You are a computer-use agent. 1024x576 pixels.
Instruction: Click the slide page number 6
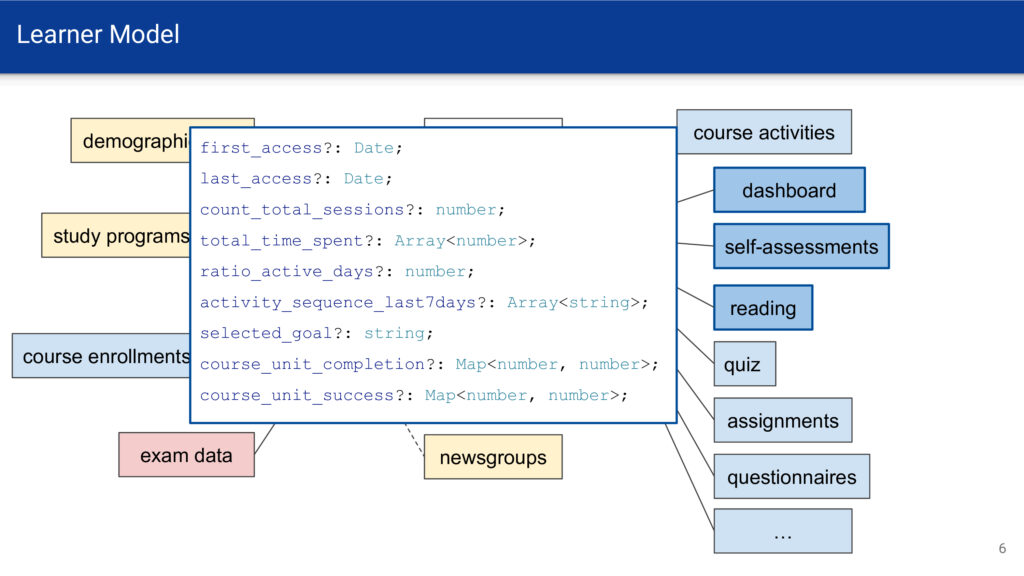[x=1002, y=549]
